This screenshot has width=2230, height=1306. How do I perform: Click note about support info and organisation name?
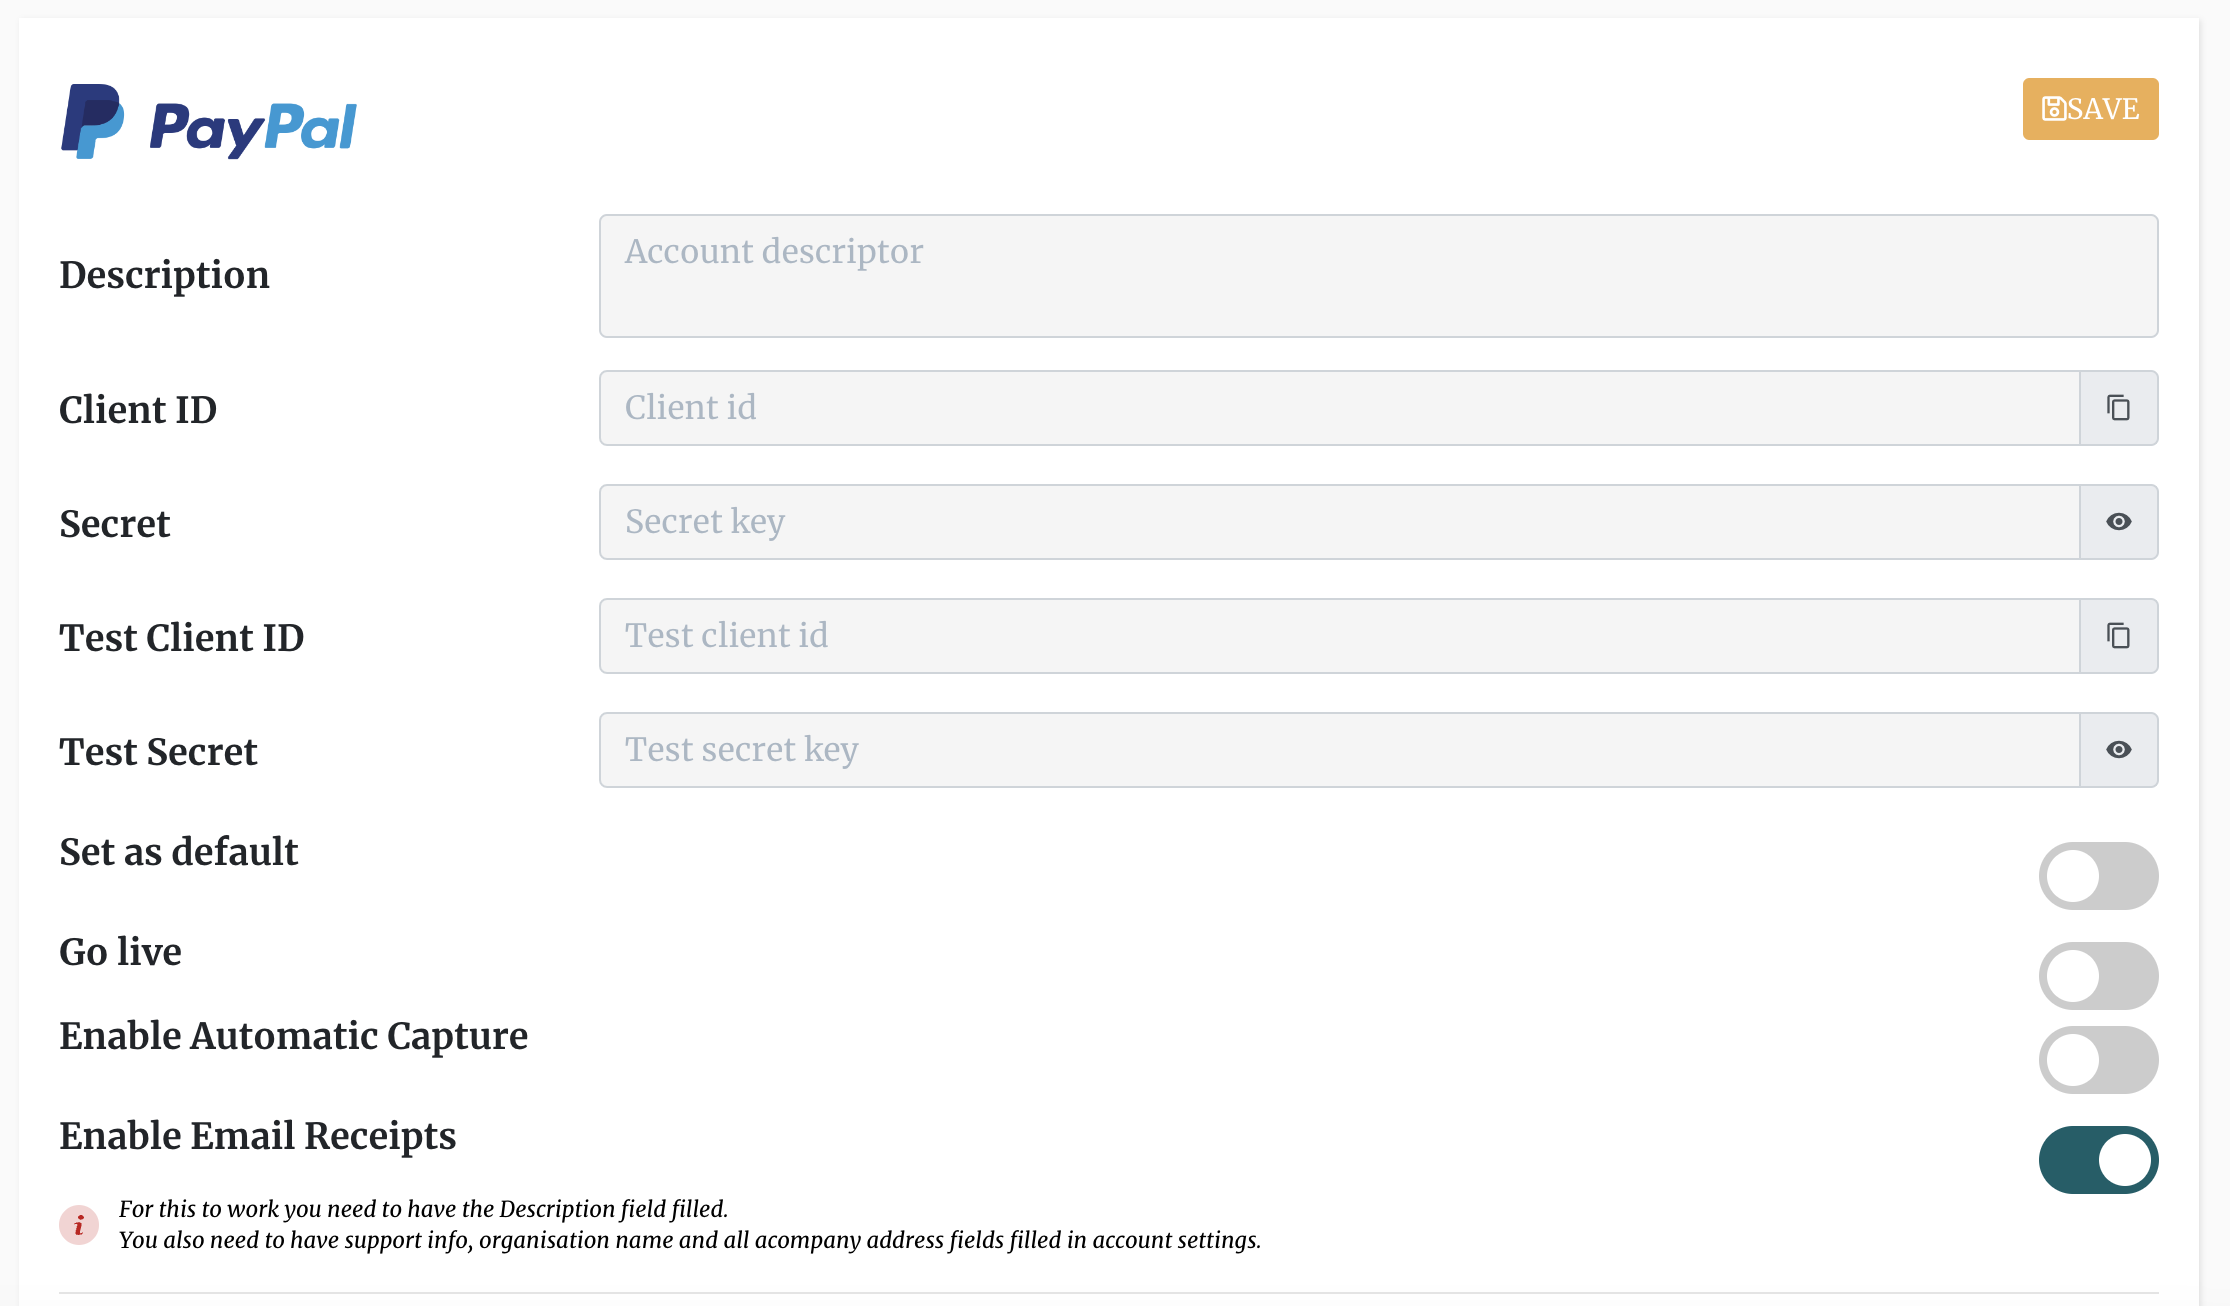click(690, 1240)
